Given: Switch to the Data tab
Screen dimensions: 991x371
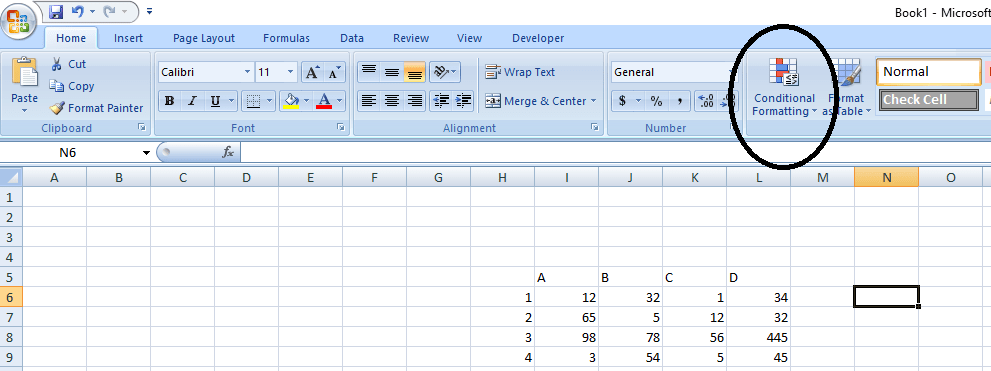Looking at the screenshot, I should (x=351, y=39).
